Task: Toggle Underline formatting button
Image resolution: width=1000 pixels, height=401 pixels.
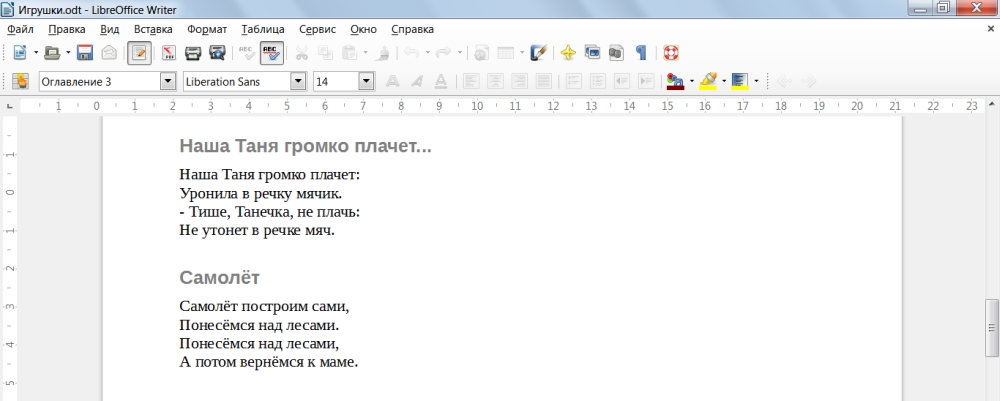Action: click(x=441, y=81)
